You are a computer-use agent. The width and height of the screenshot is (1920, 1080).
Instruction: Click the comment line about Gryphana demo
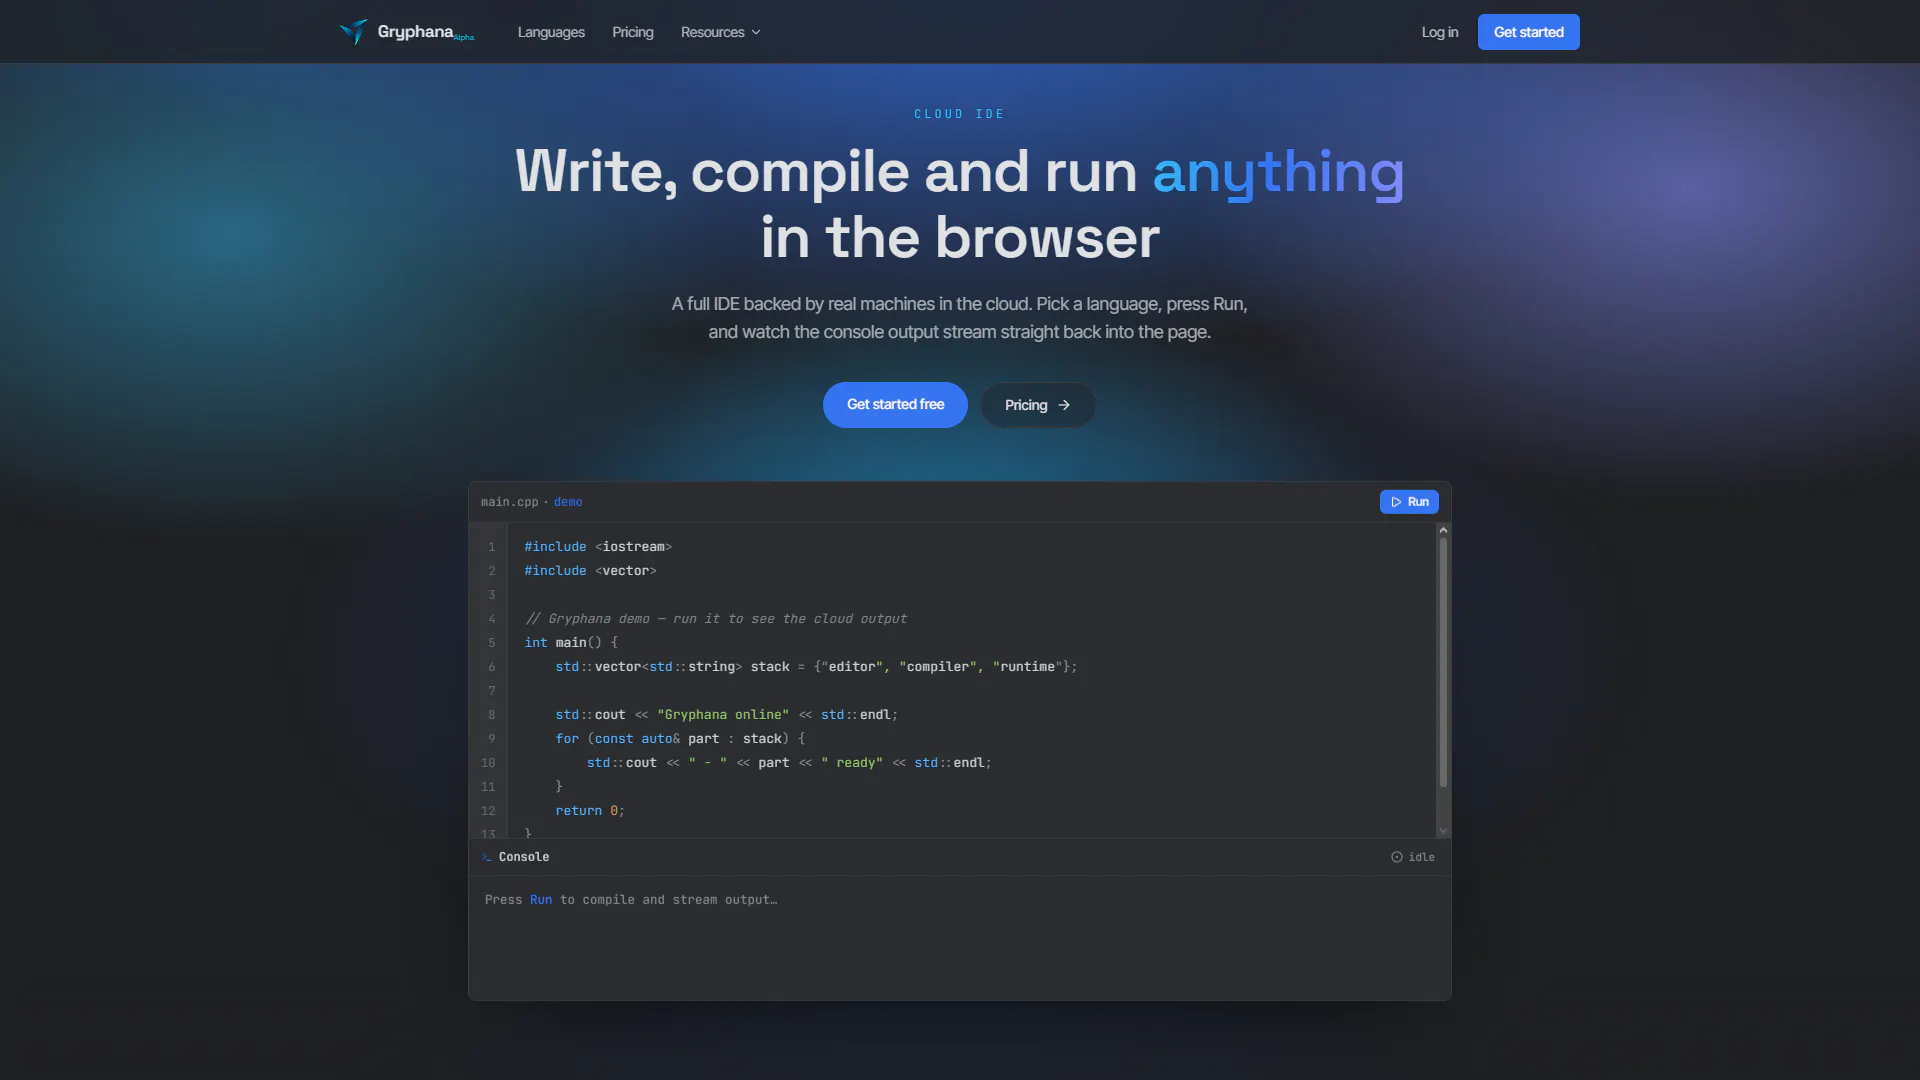716,619
